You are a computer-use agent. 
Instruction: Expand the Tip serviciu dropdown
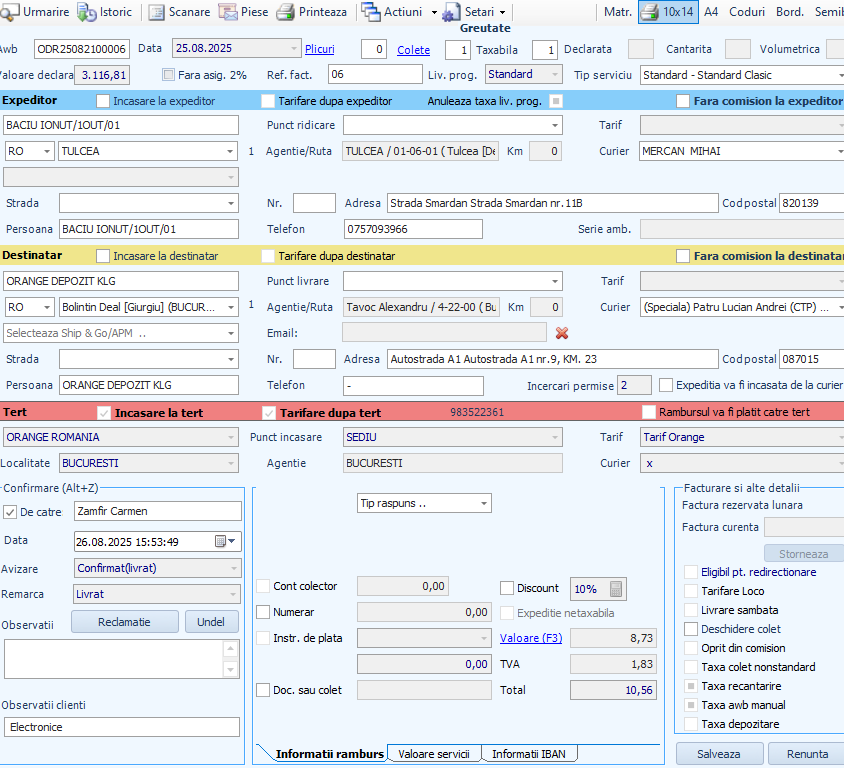838,75
